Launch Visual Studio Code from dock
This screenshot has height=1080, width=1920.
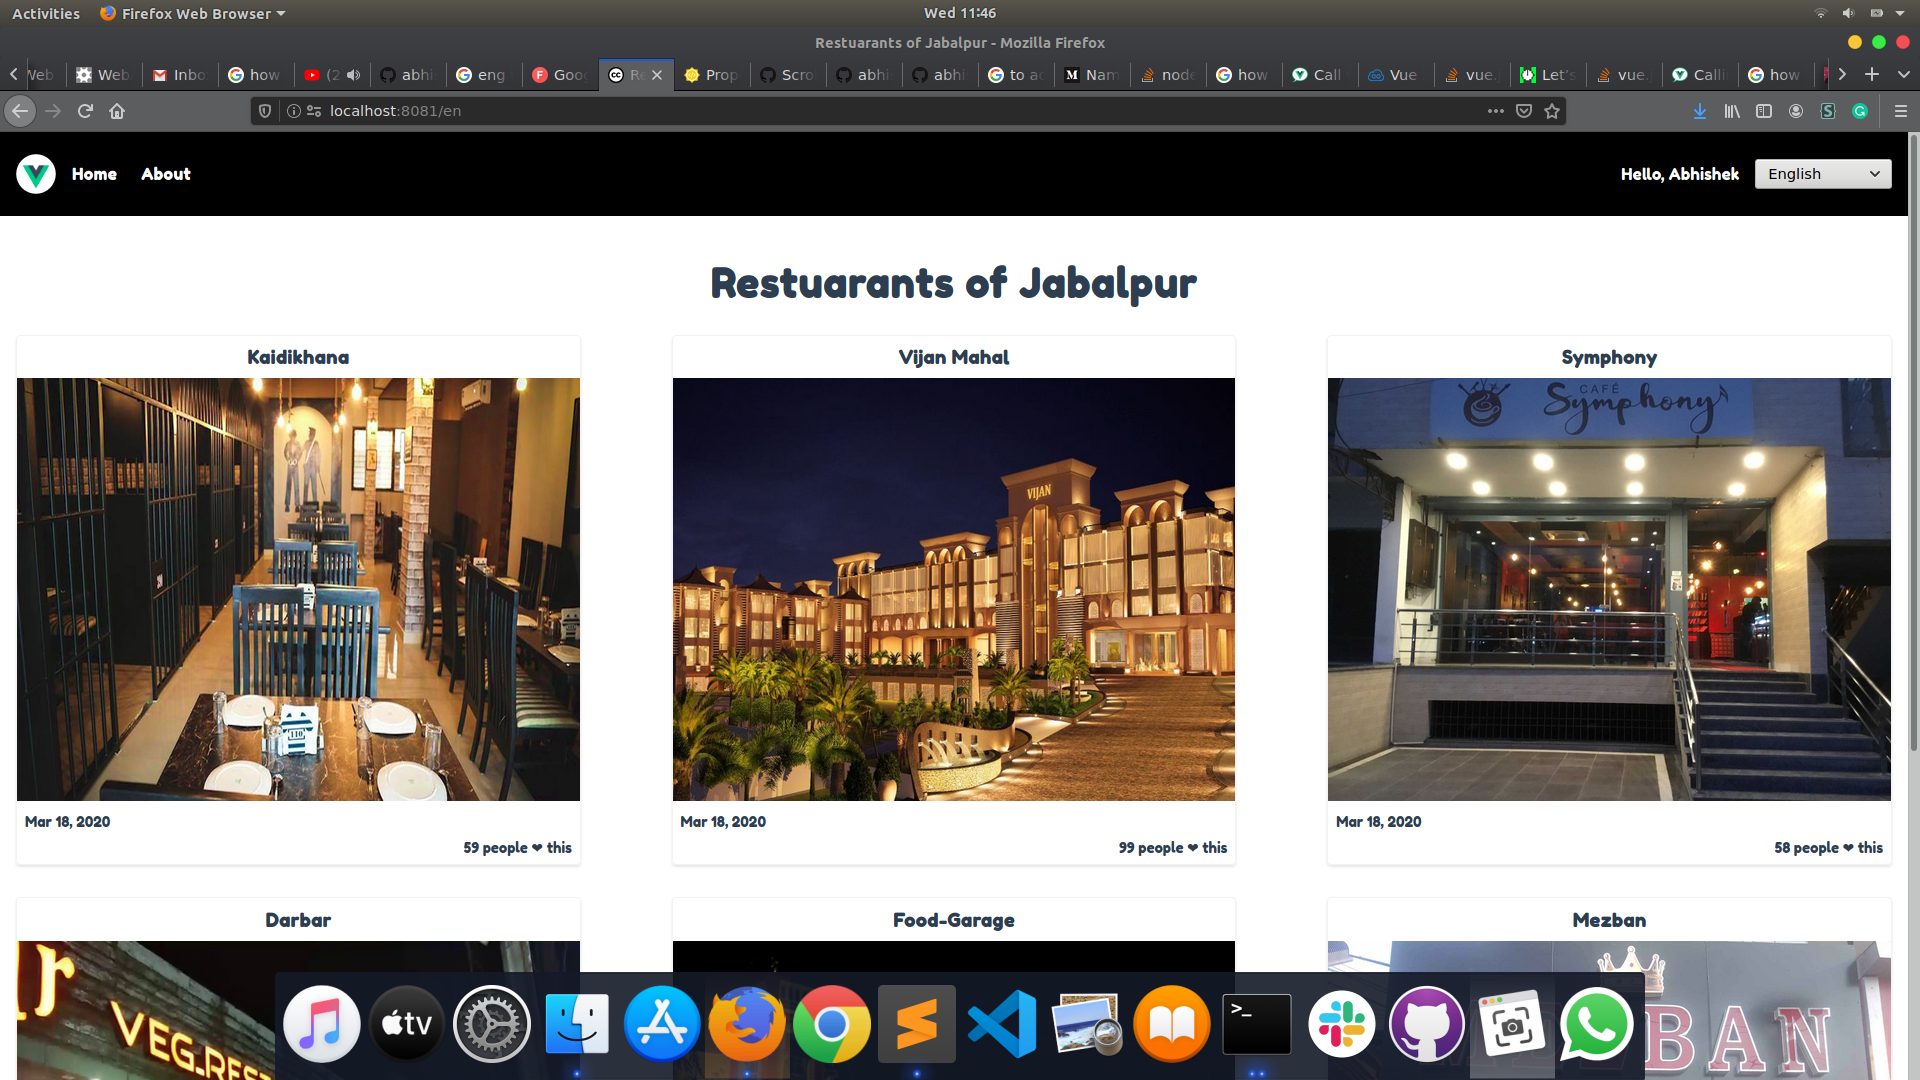click(1002, 1024)
